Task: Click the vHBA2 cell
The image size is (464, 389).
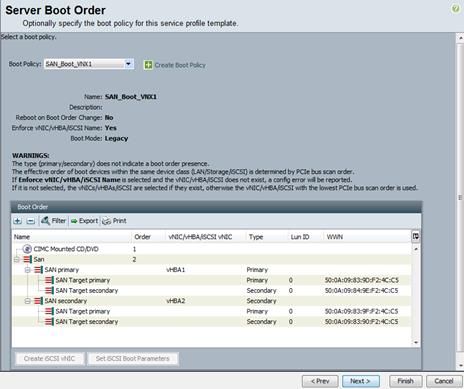Action: pyautogui.click(x=175, y=301)
